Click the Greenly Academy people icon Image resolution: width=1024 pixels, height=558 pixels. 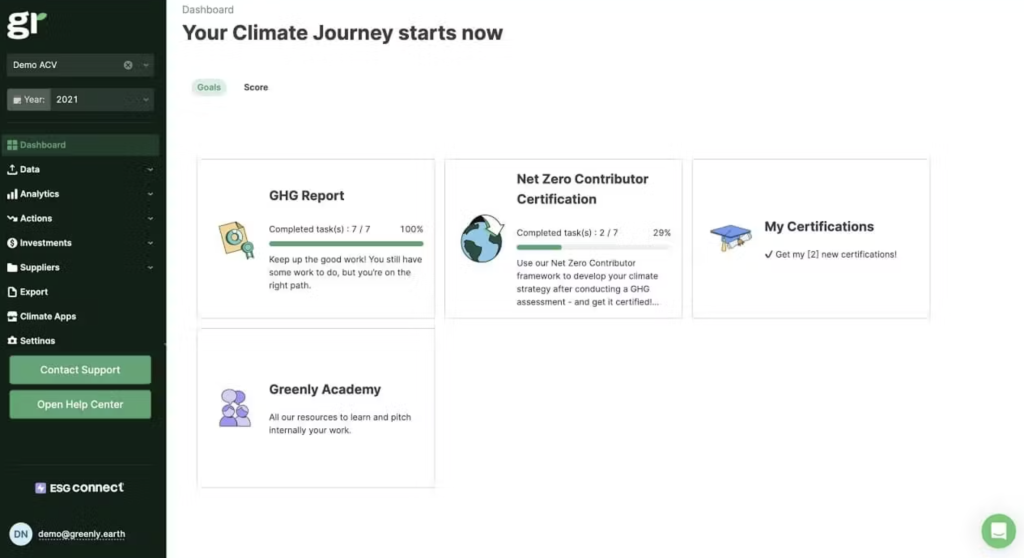235,407
